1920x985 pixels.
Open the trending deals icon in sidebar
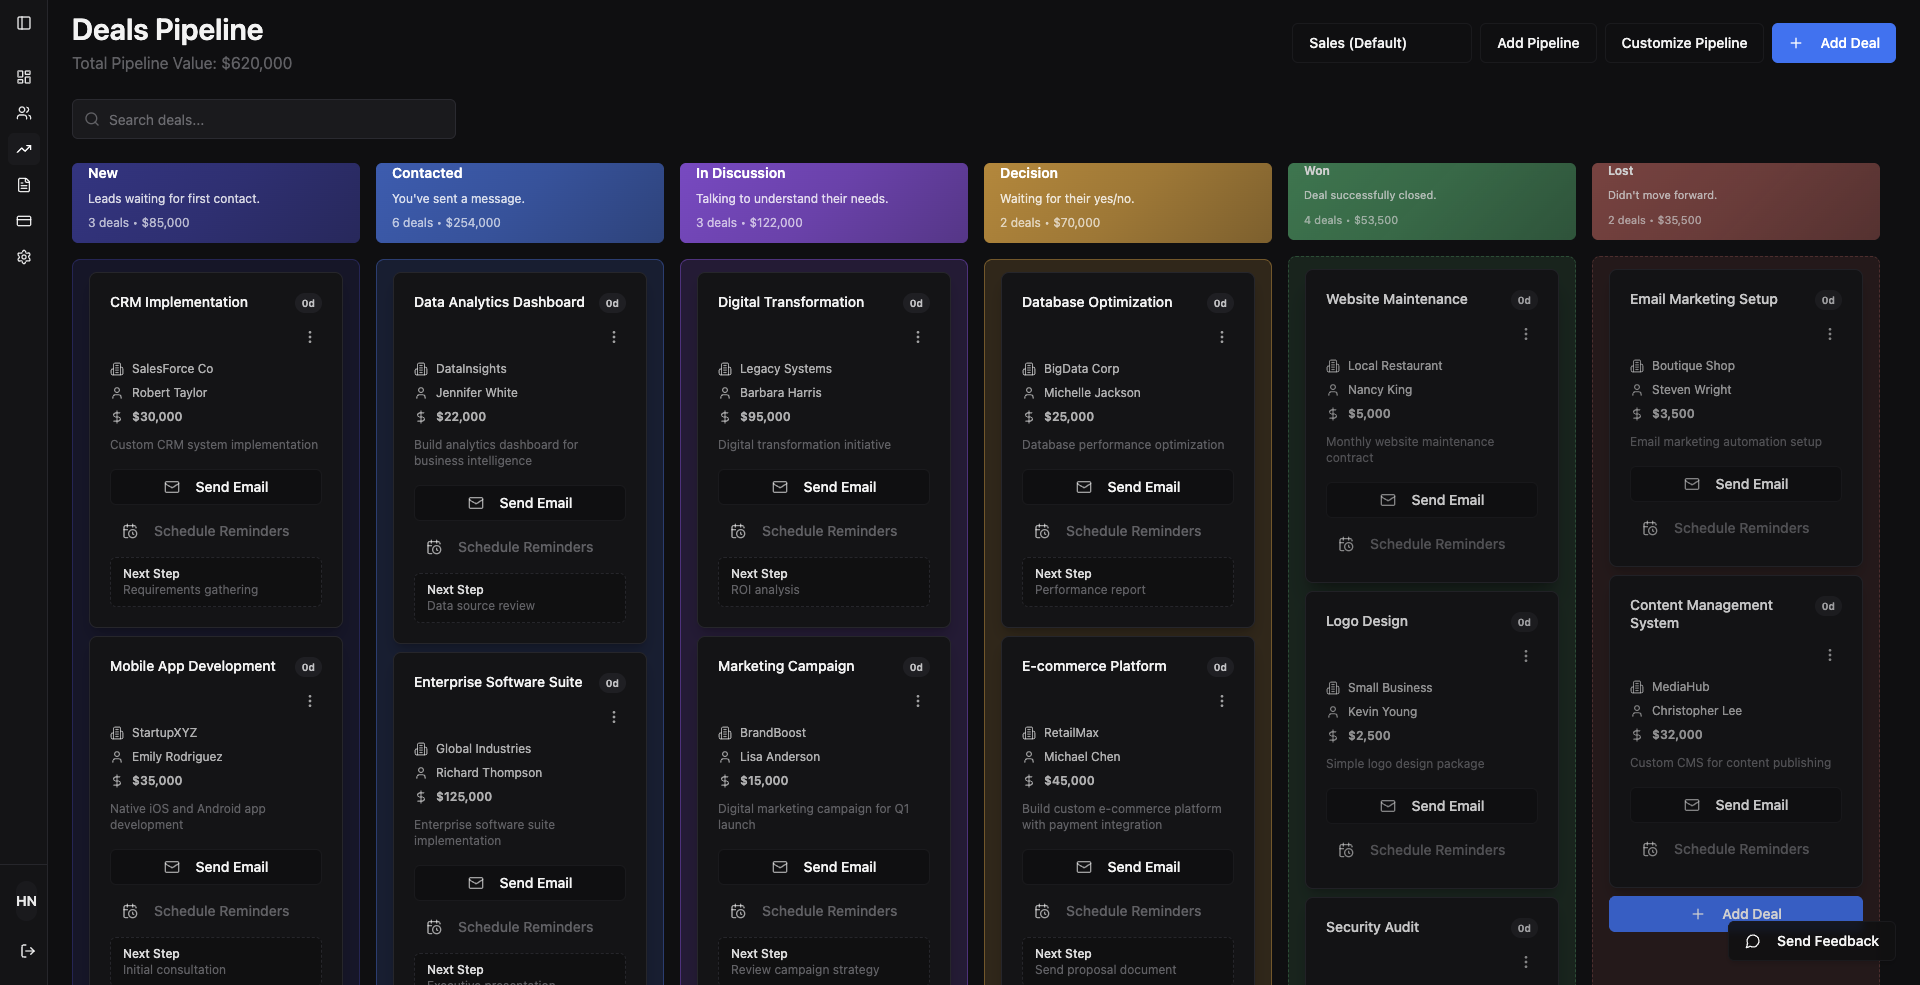(x=24, y=149)
